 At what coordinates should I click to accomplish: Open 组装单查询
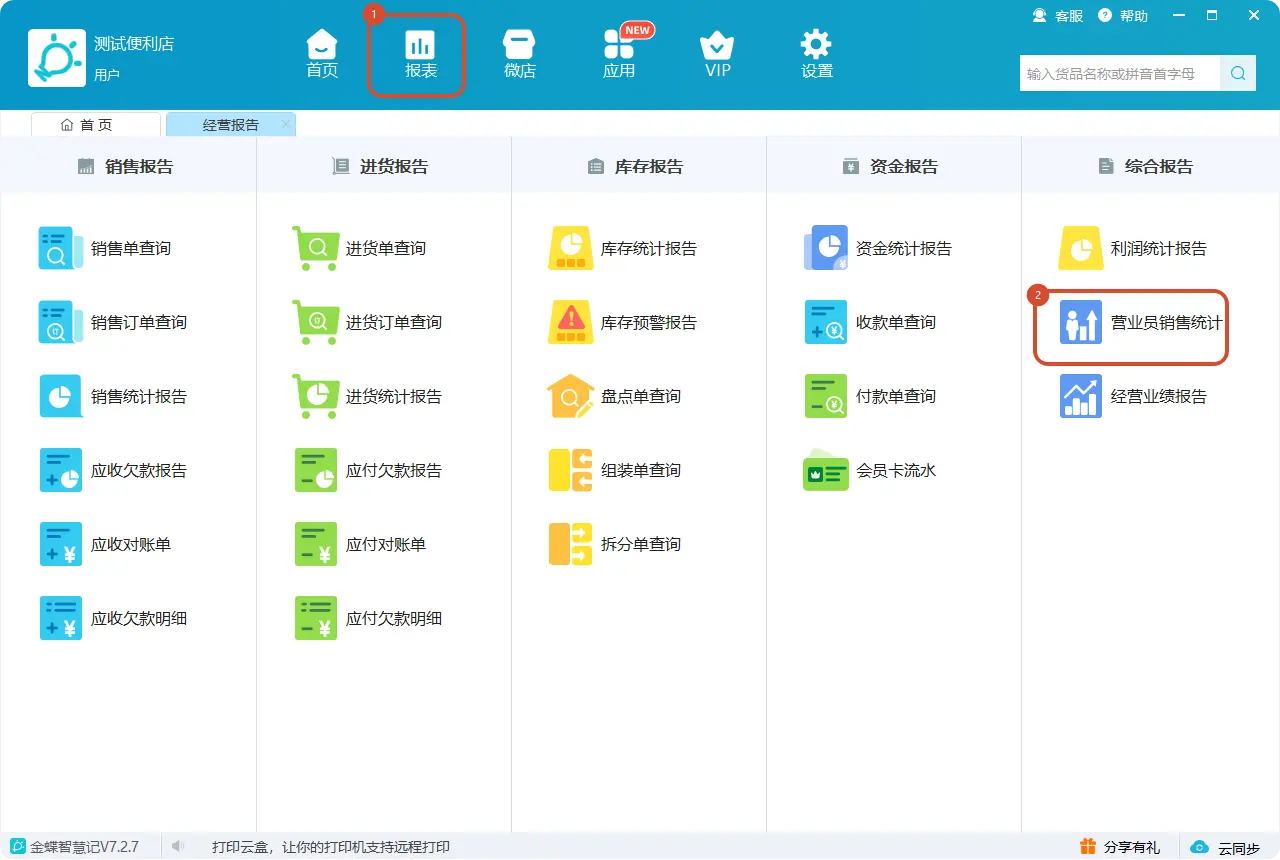pyautogui.click(x=614, y=470)
